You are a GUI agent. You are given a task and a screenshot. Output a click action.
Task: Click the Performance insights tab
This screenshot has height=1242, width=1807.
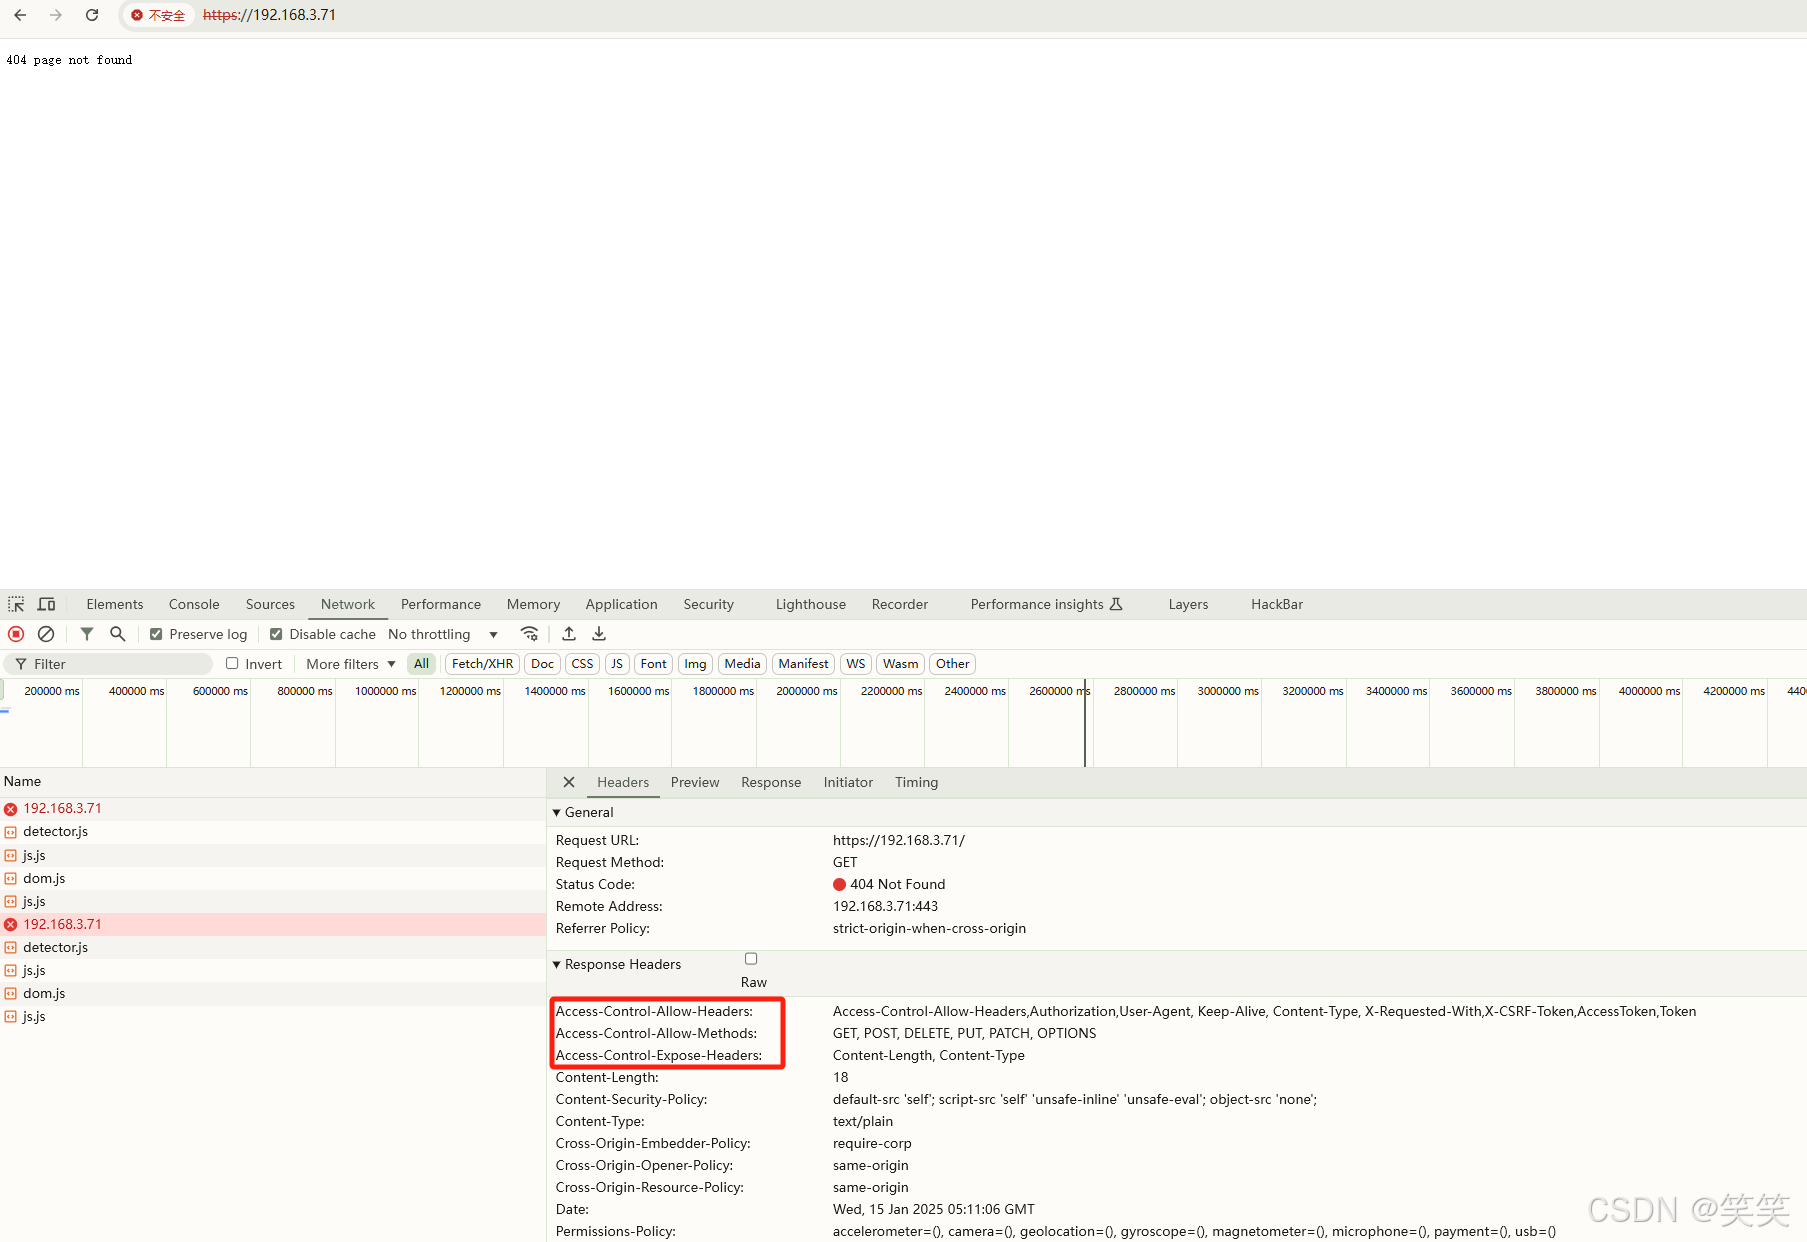coord(1047,604)
